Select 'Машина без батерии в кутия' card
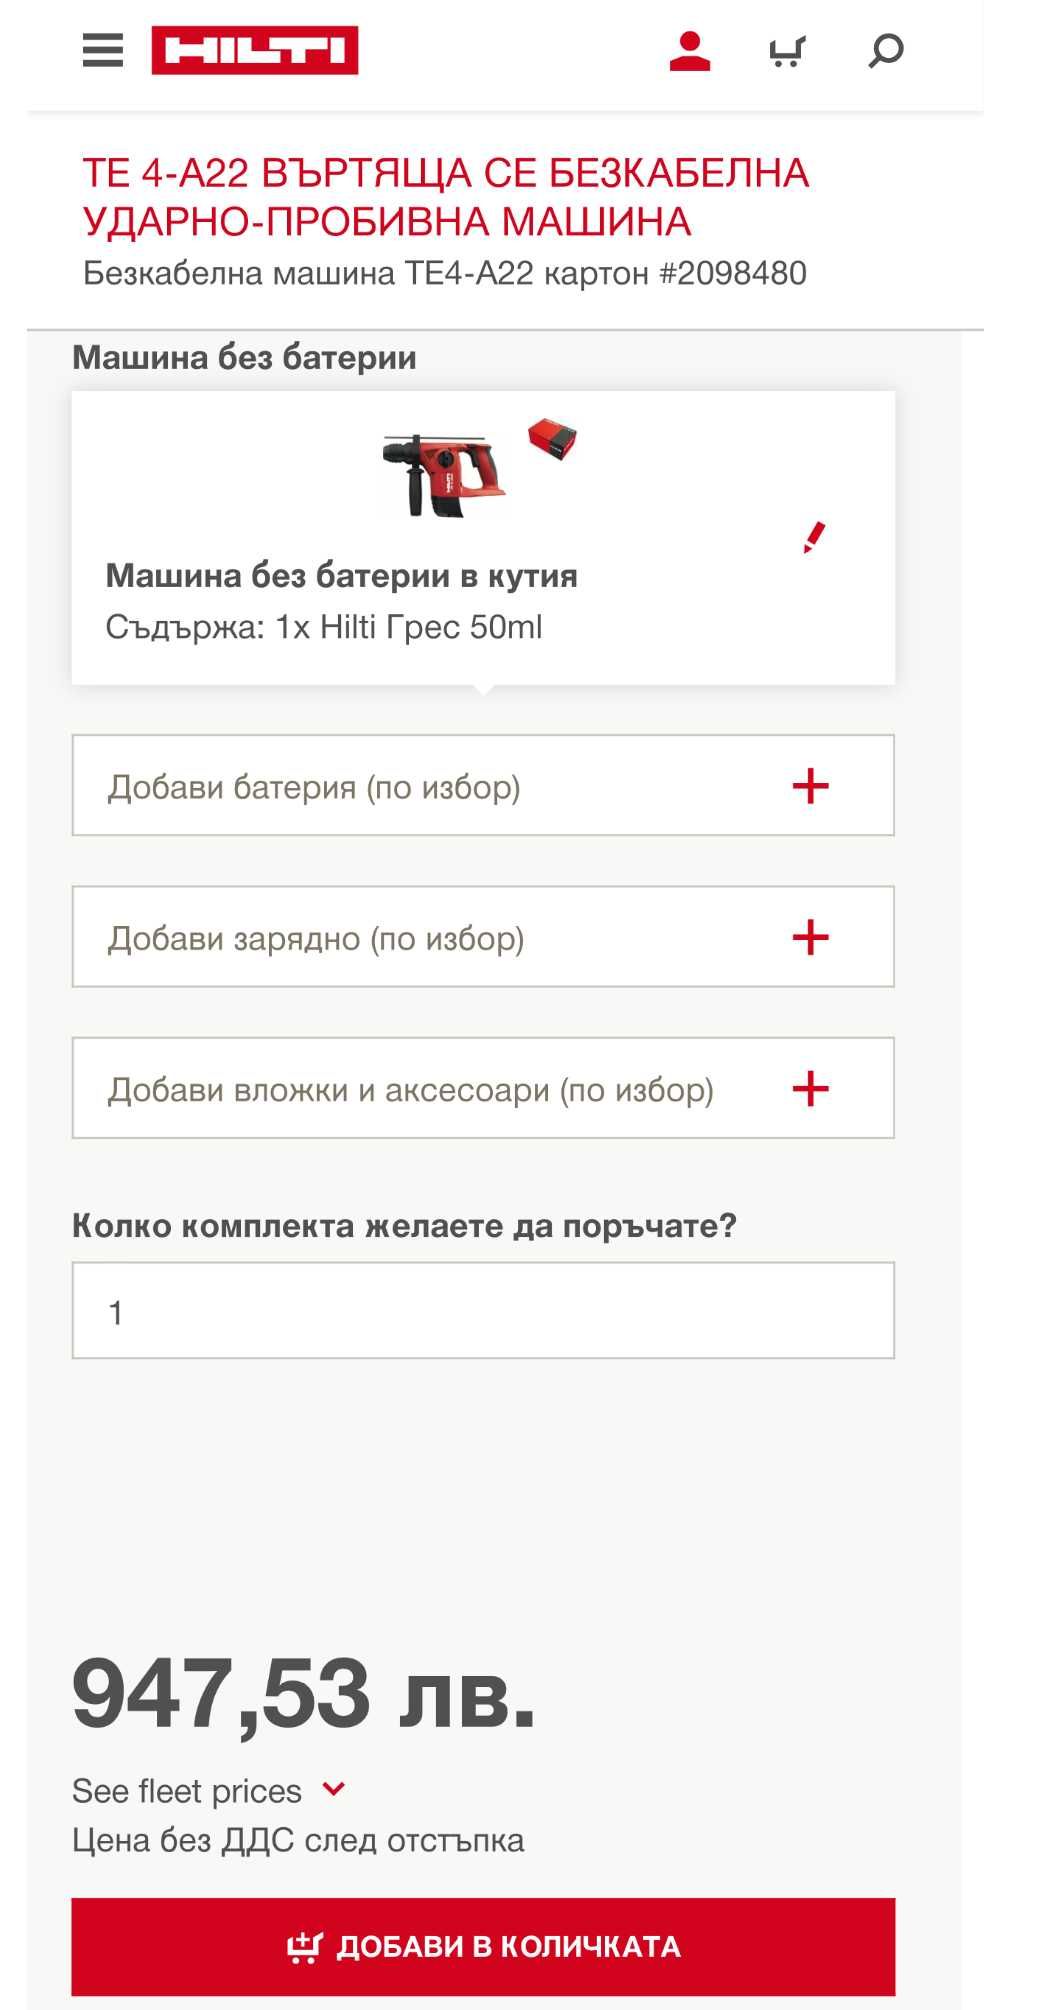This screenshot has height=2010, width=1042. point(483,538)
